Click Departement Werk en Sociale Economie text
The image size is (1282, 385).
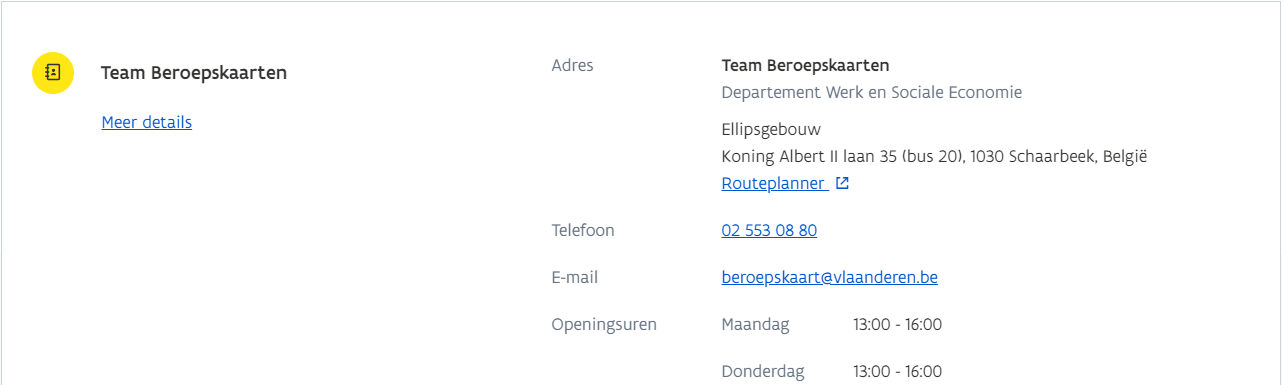(x=871, y=93)
